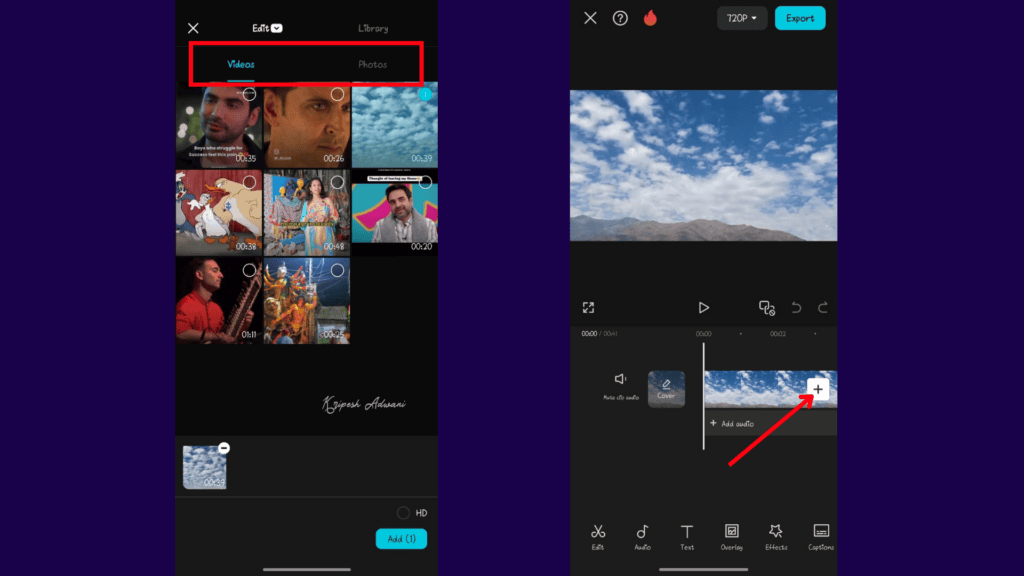
Task: Open the Captions tool
Action: pyautogui.click(x=820, y=537)
